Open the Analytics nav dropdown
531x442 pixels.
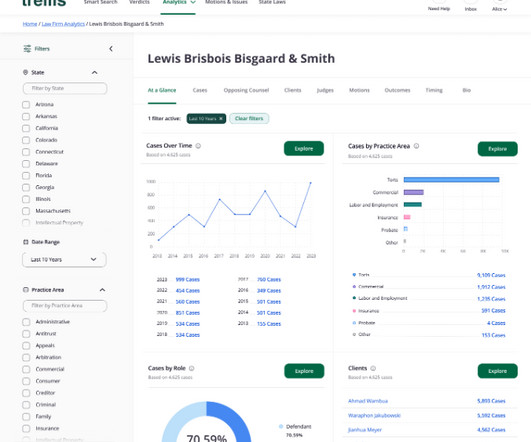[178, 3]
